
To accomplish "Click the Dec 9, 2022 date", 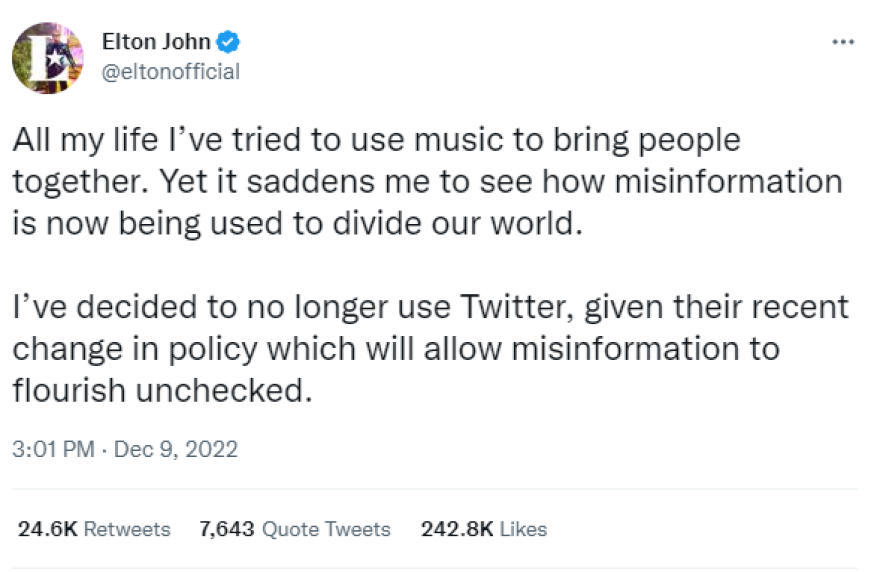I will pyautogui.click(x=177, y=449).
